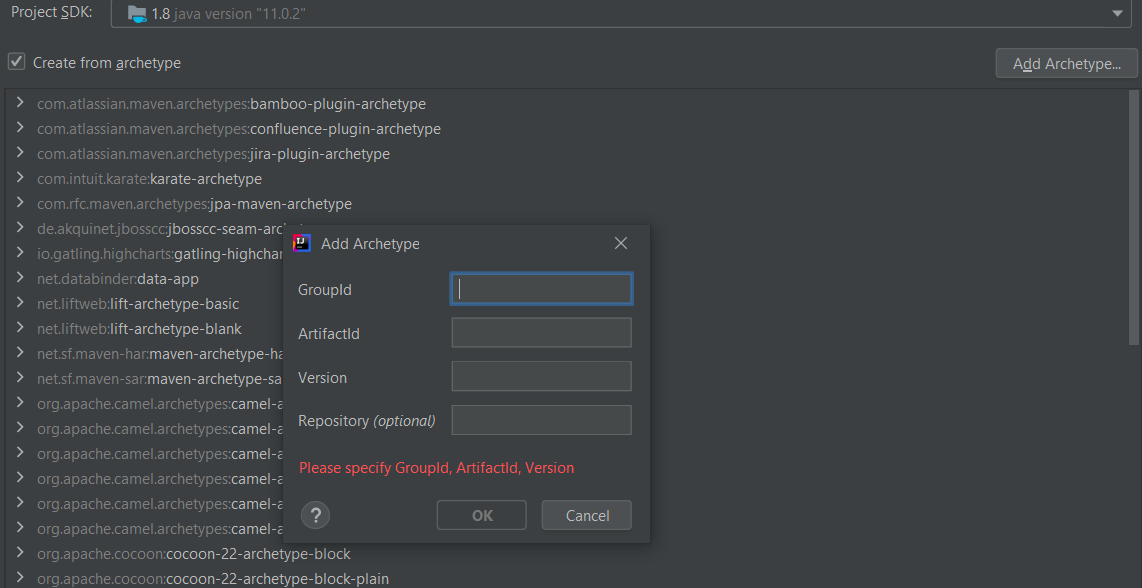Screen dimensions: 1142x588
Task: Select net.databinder:data-app
Action: pyautogui.click(x=118, y=278)
